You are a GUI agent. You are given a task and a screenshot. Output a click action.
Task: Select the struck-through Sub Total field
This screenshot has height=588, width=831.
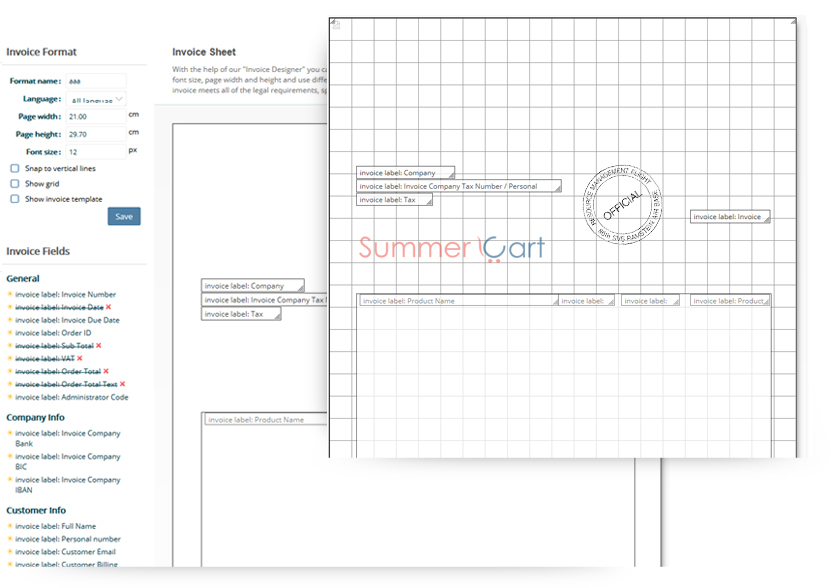pyautogui.click(x=54, y=346)
